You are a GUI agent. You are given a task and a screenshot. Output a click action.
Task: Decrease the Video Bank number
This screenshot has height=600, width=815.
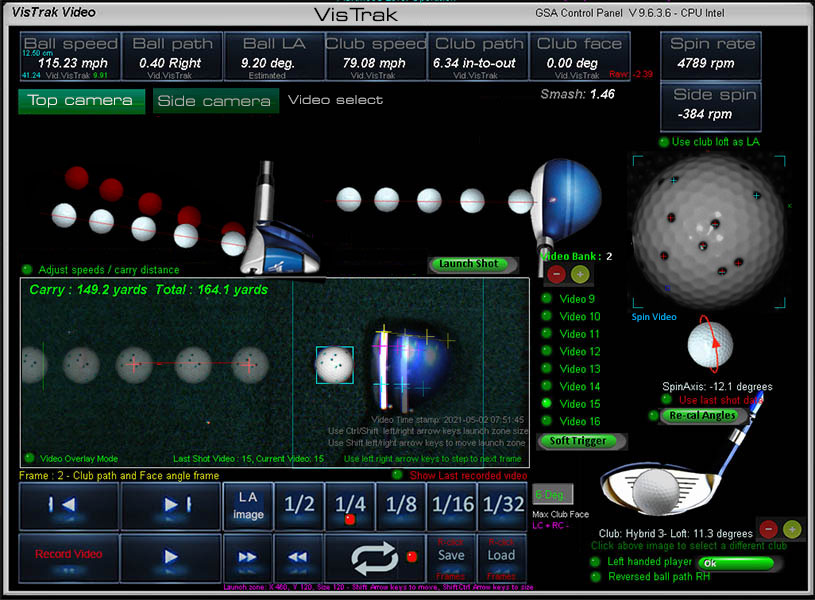tap(556, 274)
